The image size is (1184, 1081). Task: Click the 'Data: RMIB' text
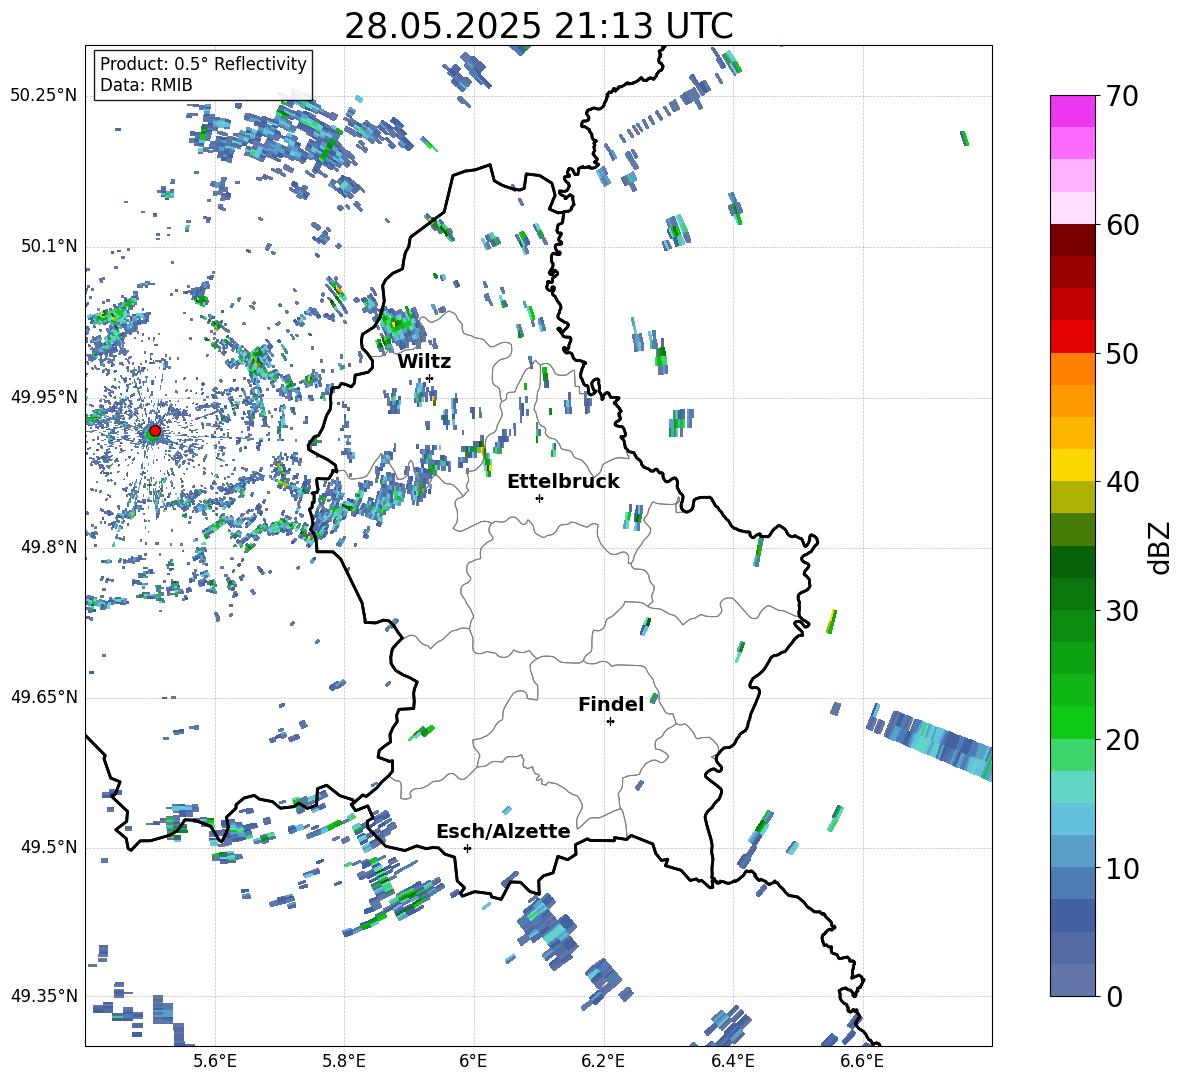point(146,85)
